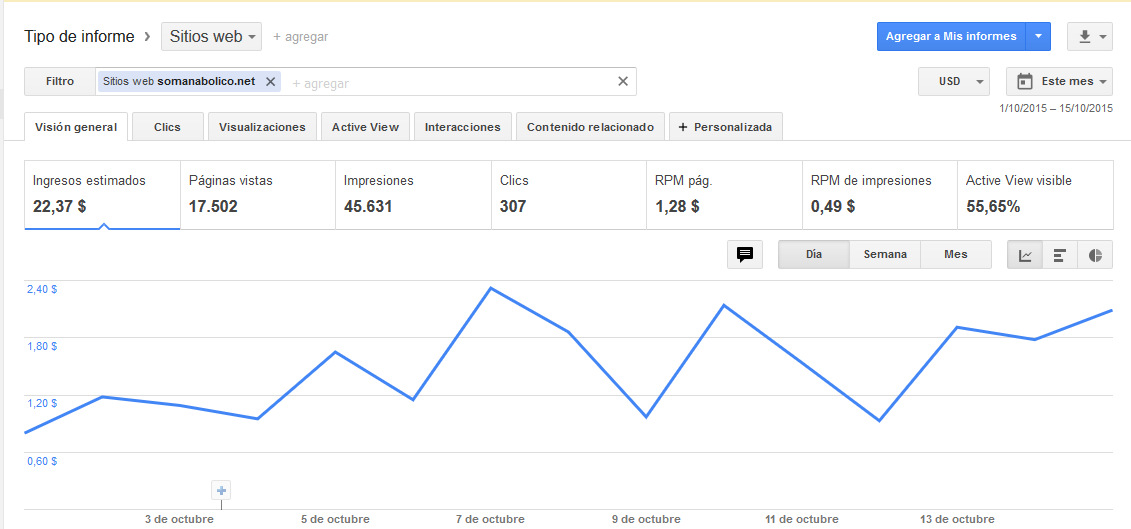Image resolution: width=1131 pixels, height=529 pixels.
Task: Click the Filtro button
Action: coord(60,82)
